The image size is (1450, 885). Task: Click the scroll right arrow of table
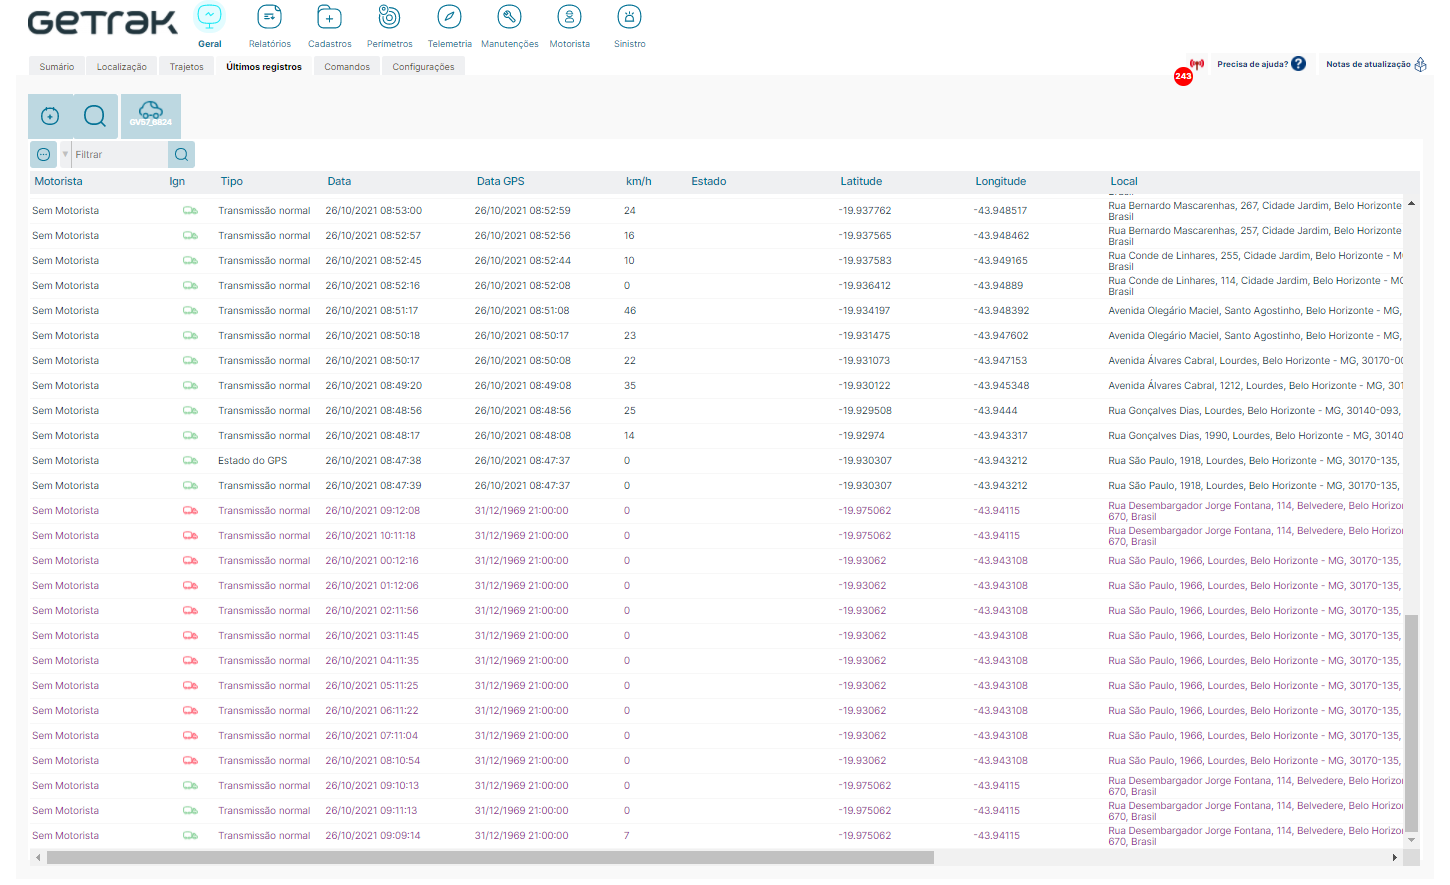click(x=1395, y=857)
